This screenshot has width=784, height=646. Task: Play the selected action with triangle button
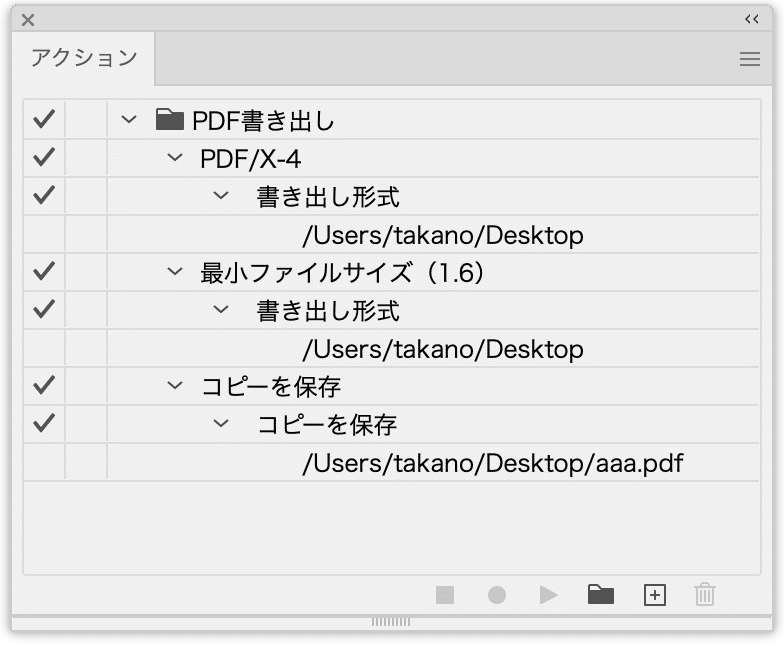pos(548,595)
